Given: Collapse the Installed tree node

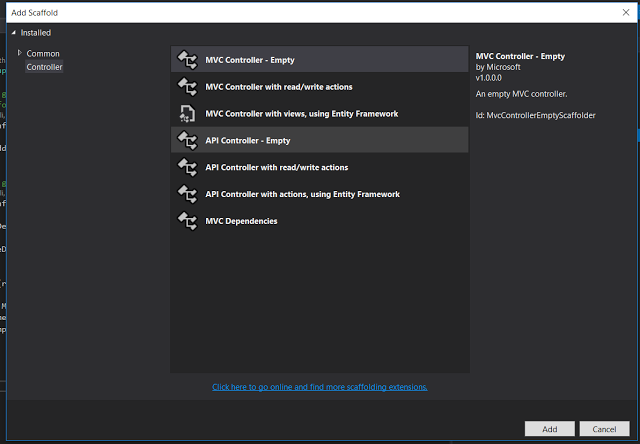Looking at the screenshot, I should [x=13, y=33].
